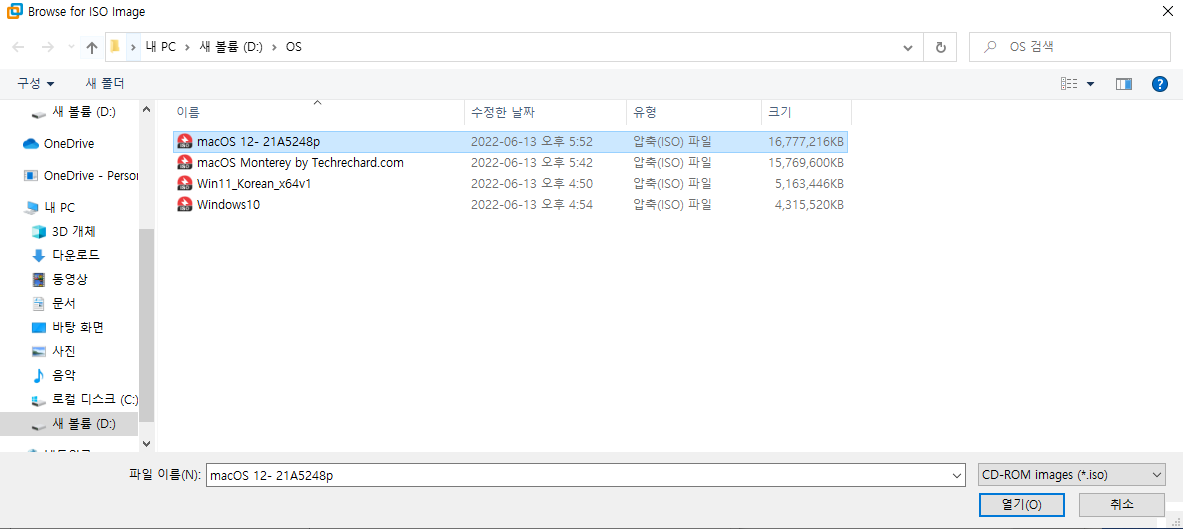
Task: Open the 구성 menu
Action: click(35, 83)
